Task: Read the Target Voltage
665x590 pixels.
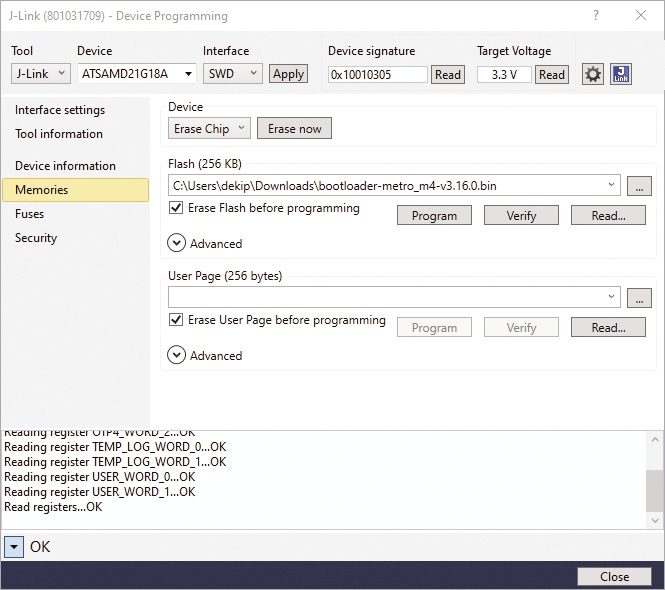Action: (552, 75)
